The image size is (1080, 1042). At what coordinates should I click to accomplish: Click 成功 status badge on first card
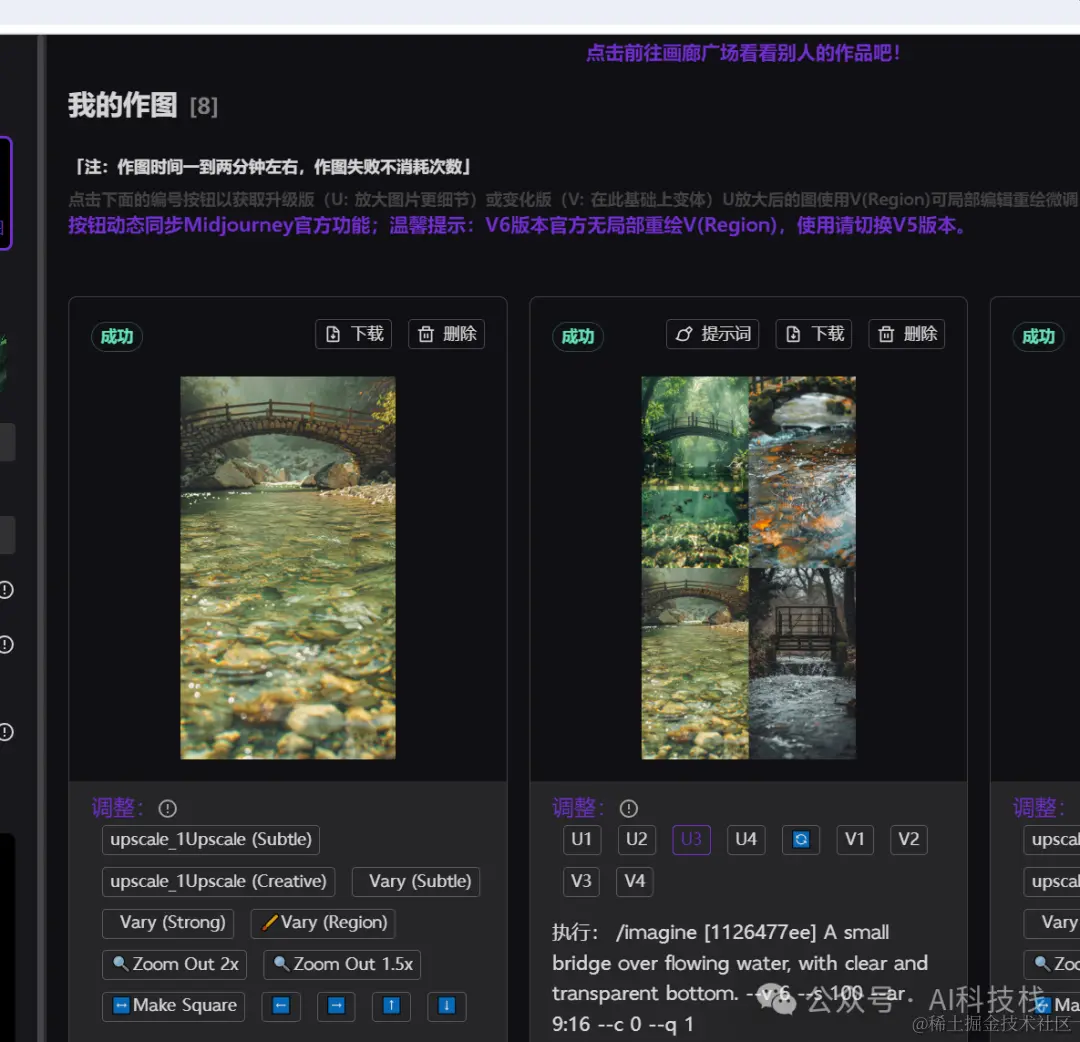[117, 337]
